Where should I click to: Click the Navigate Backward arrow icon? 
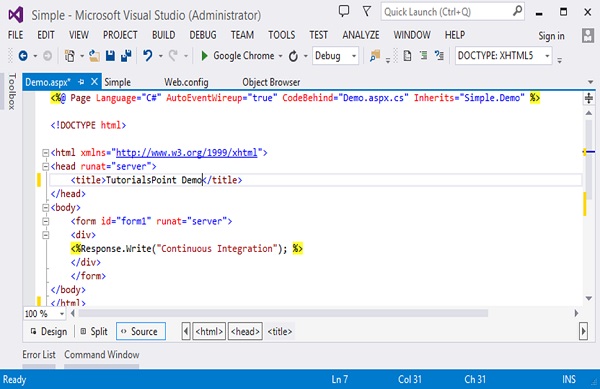pyautogui.click(x=23, y=56)
